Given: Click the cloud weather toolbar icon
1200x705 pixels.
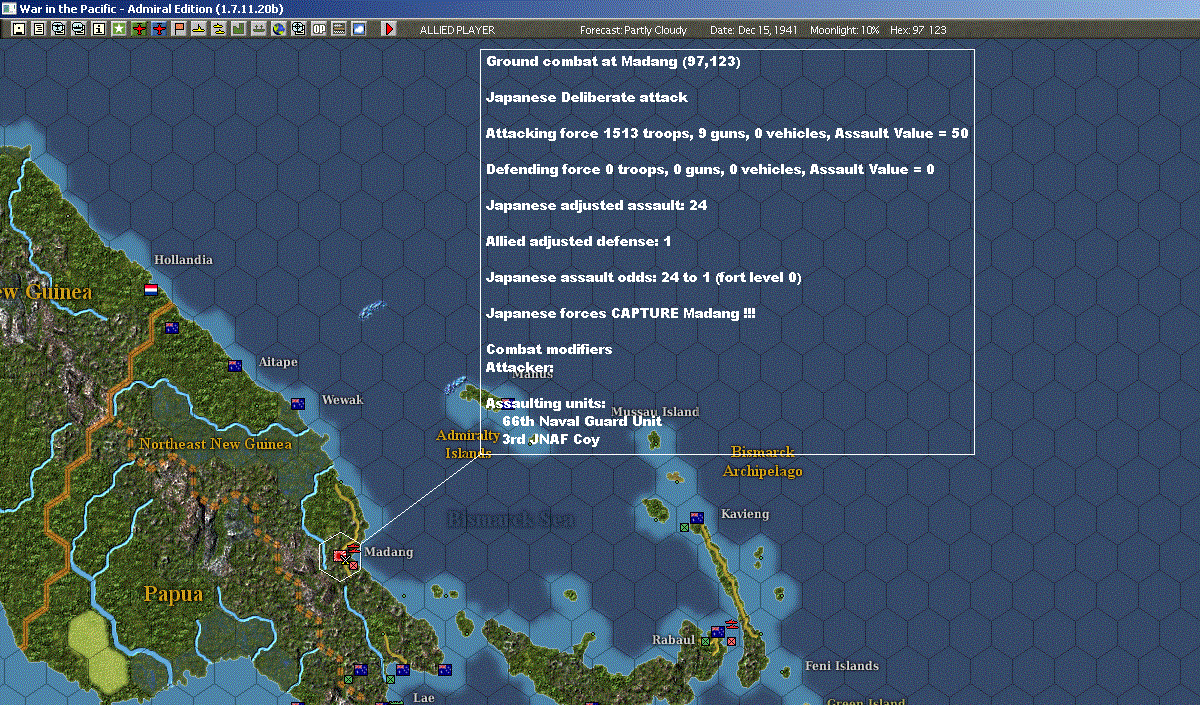Looking at the screenshot, I should [x=359, y=29].
